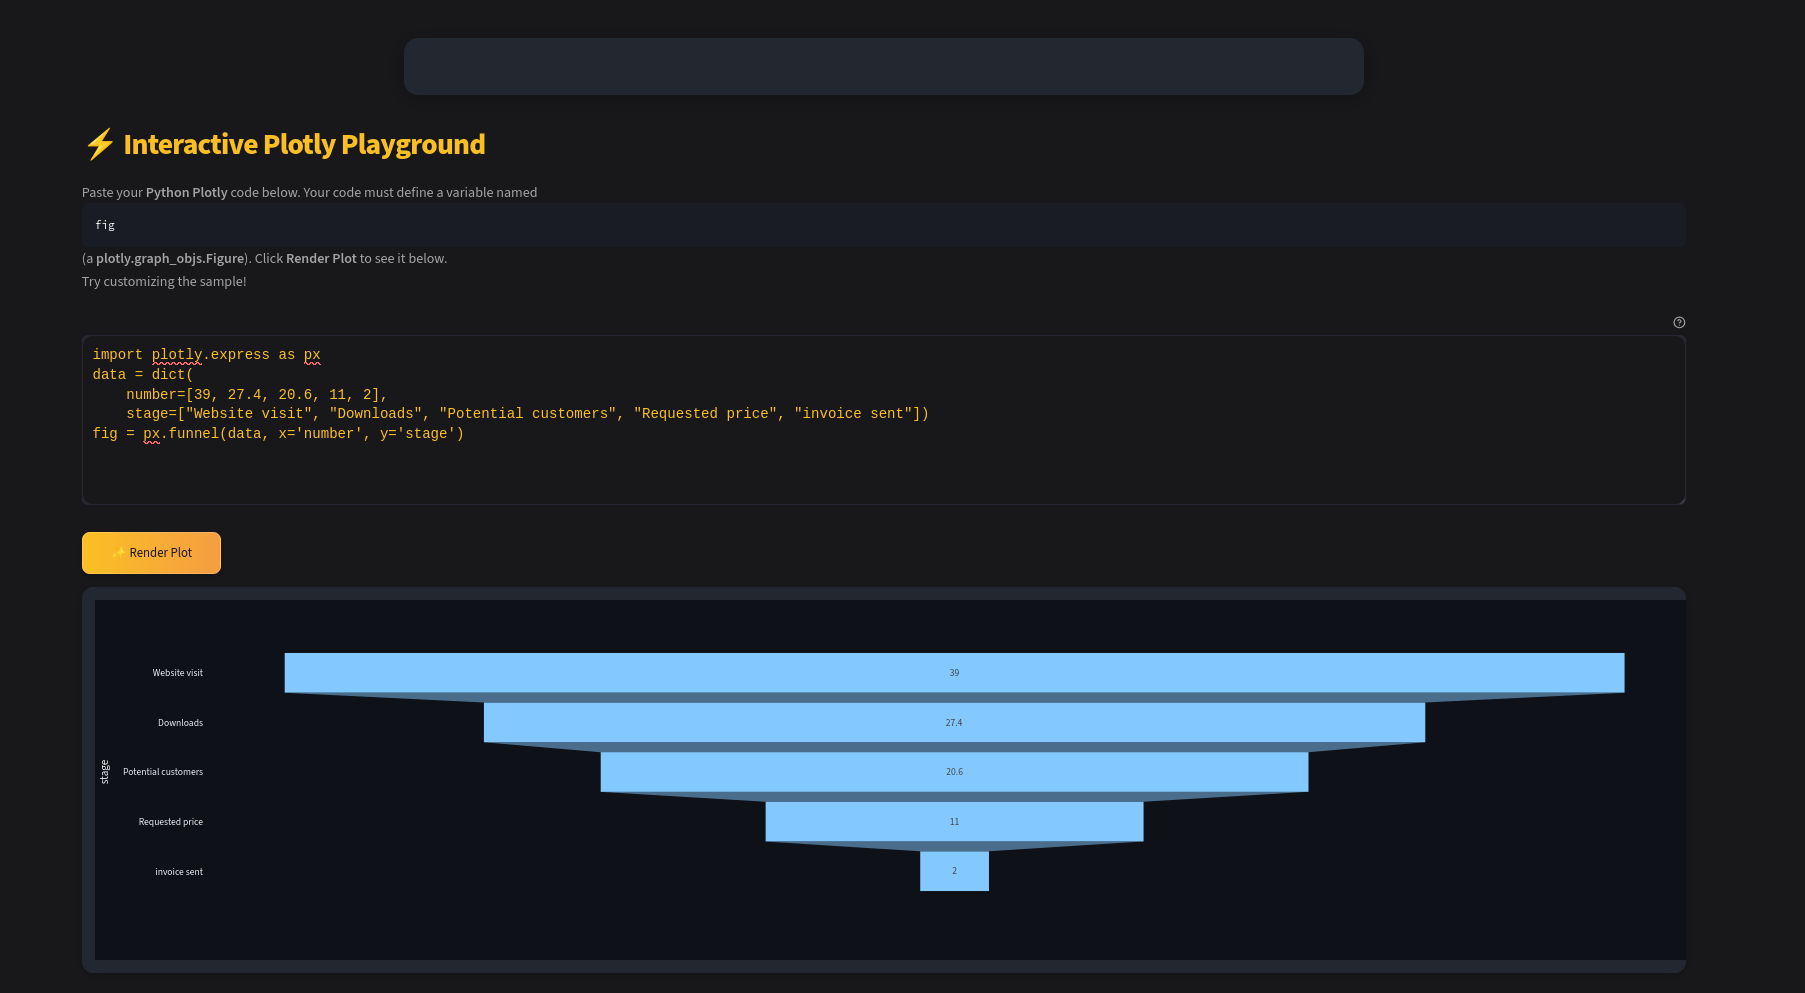Click the 'stage' y-axis title

coord(105,772)
